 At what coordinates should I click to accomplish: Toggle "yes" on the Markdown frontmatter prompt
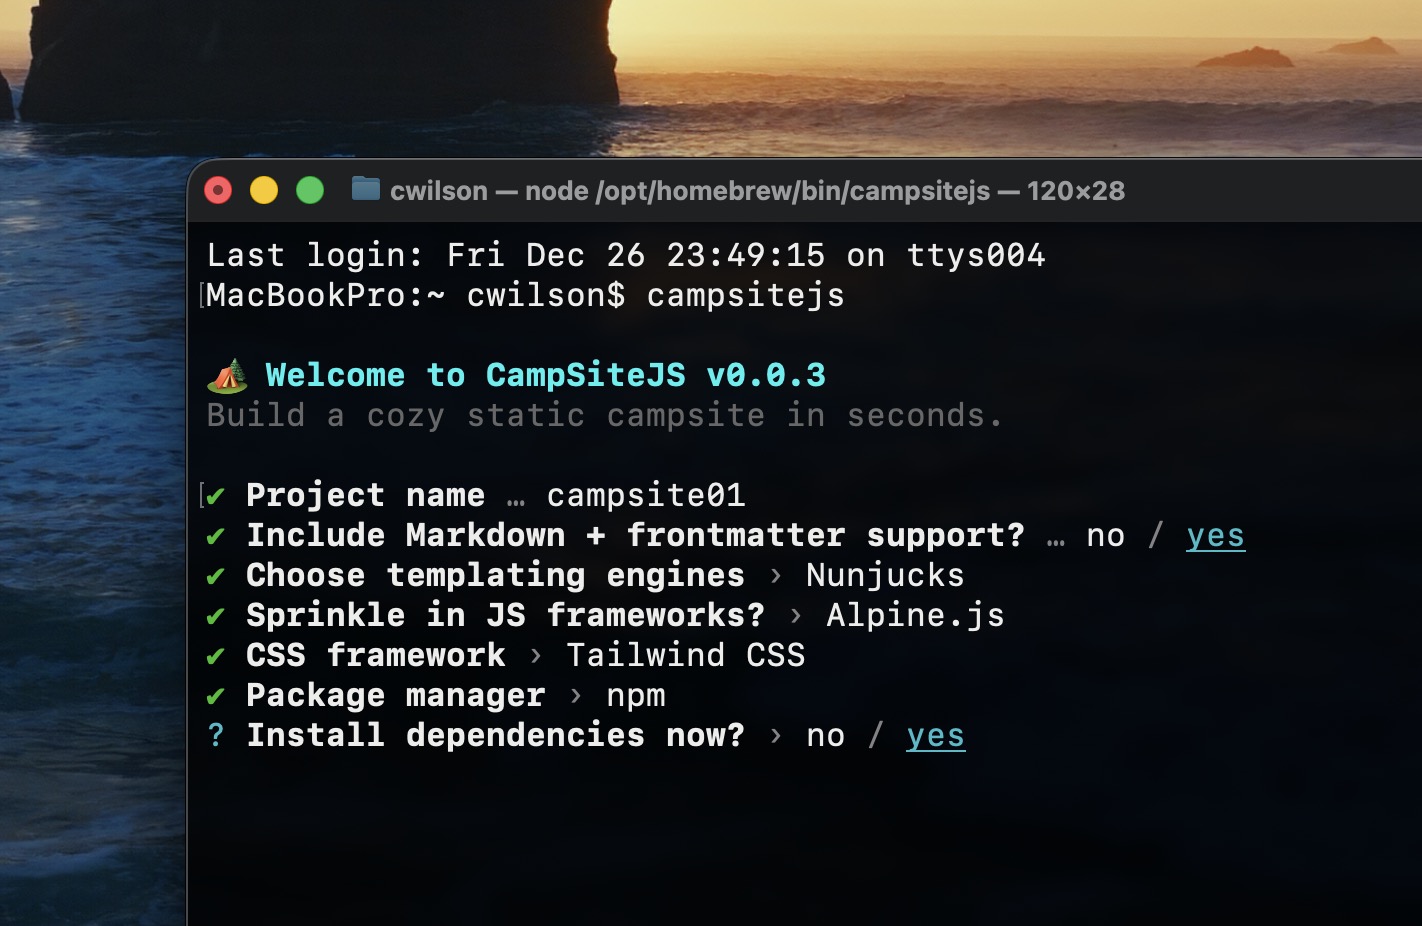(1215, 535)
